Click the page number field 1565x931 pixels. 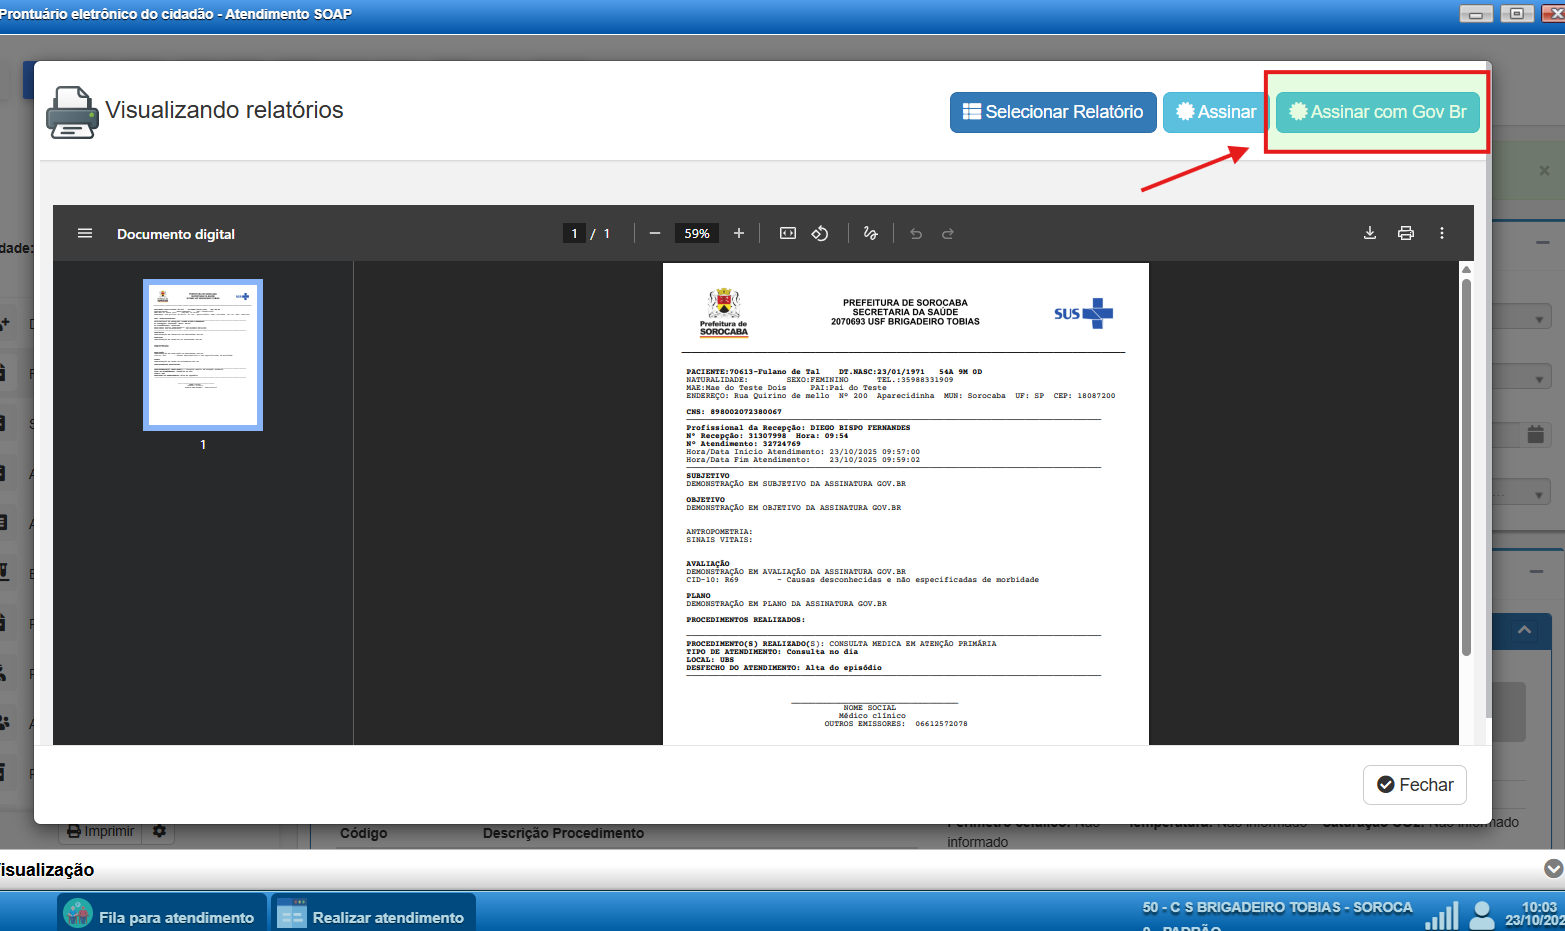[x=574, y=234]
